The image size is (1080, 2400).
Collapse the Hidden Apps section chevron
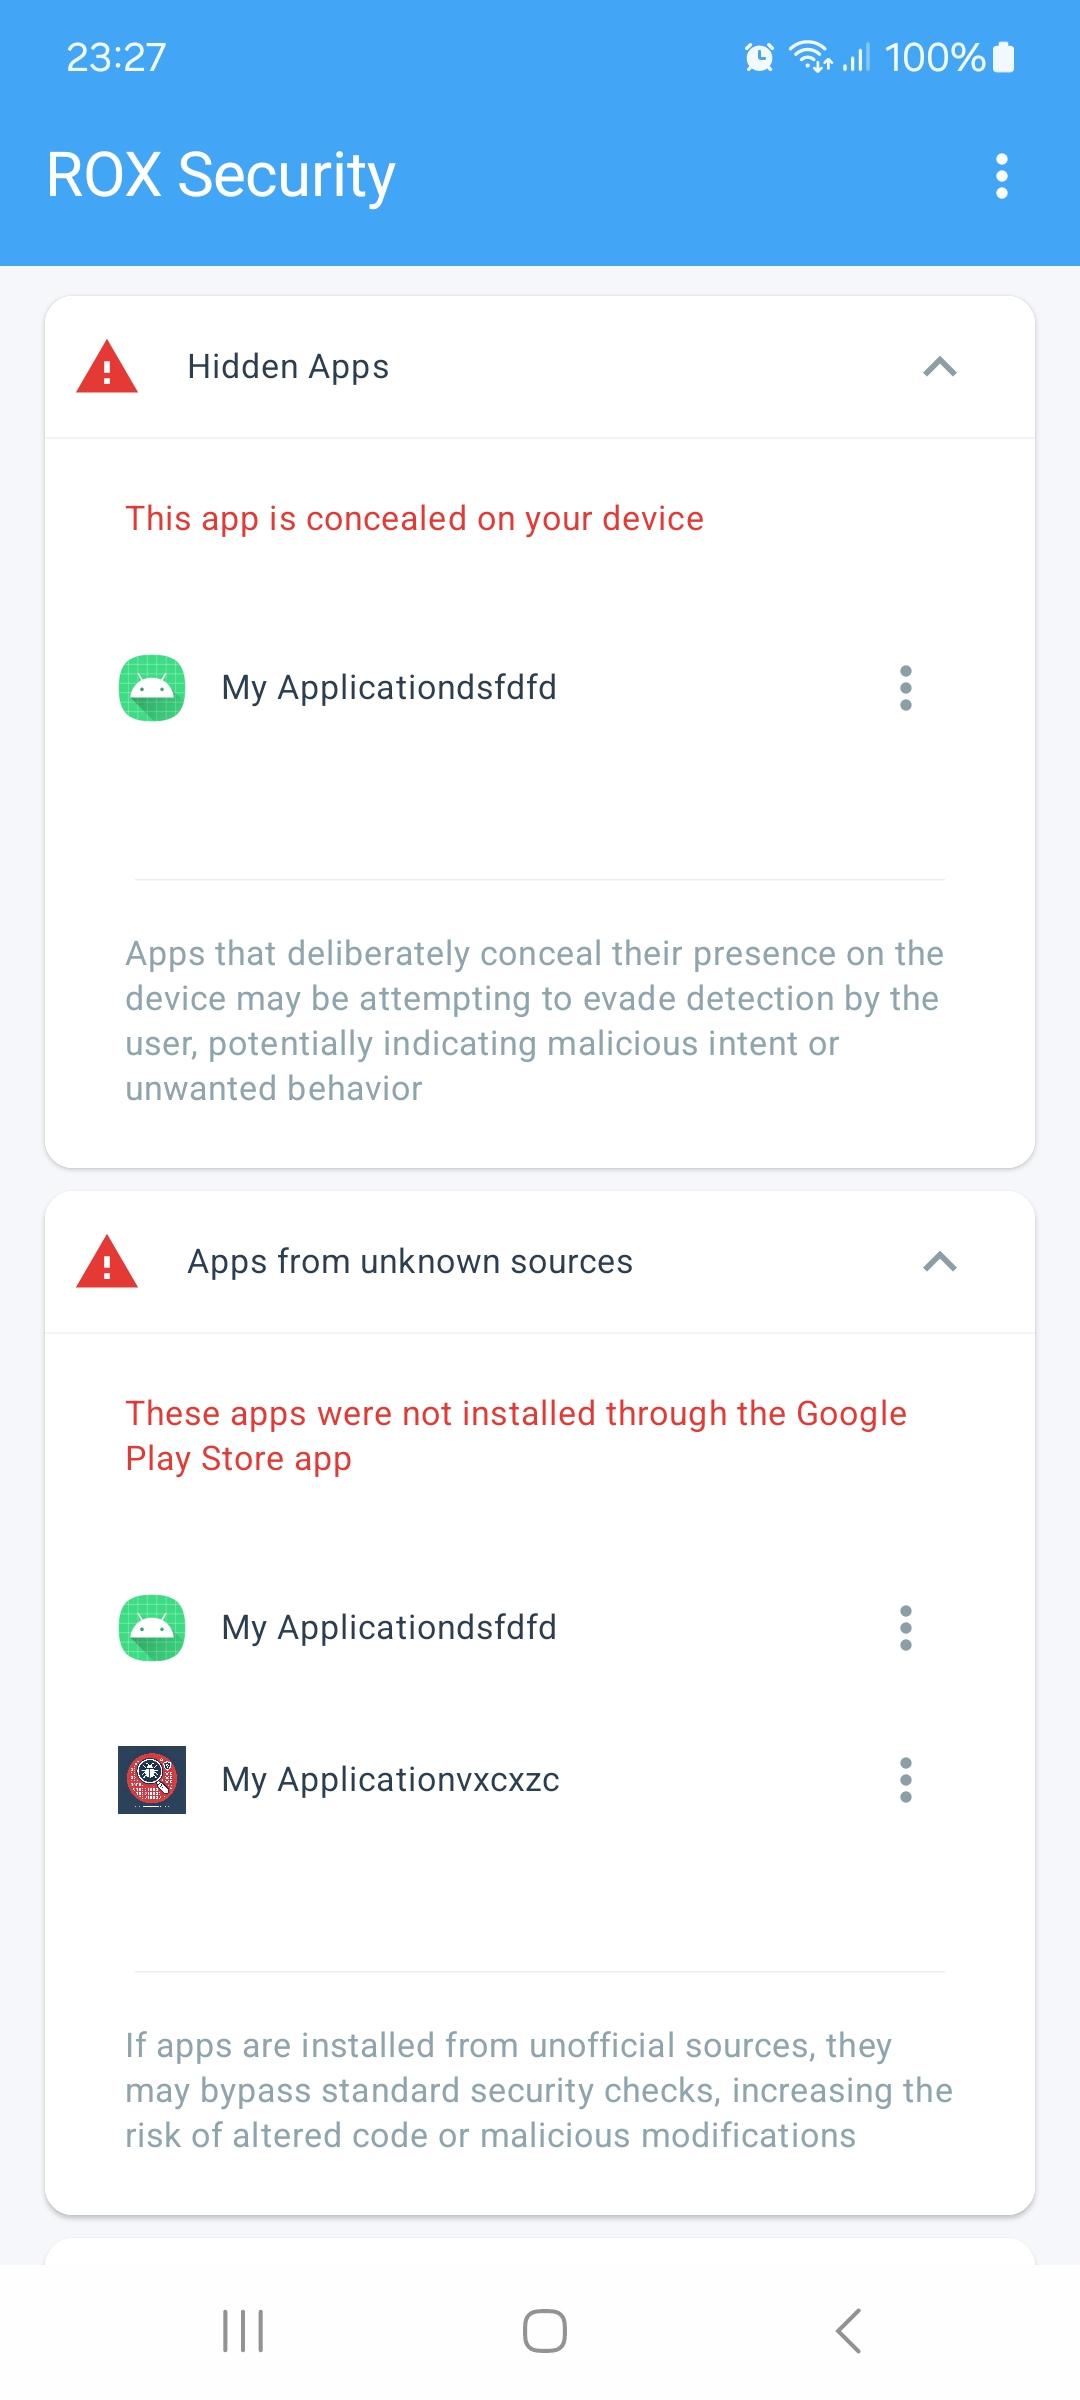click(940, 367)
